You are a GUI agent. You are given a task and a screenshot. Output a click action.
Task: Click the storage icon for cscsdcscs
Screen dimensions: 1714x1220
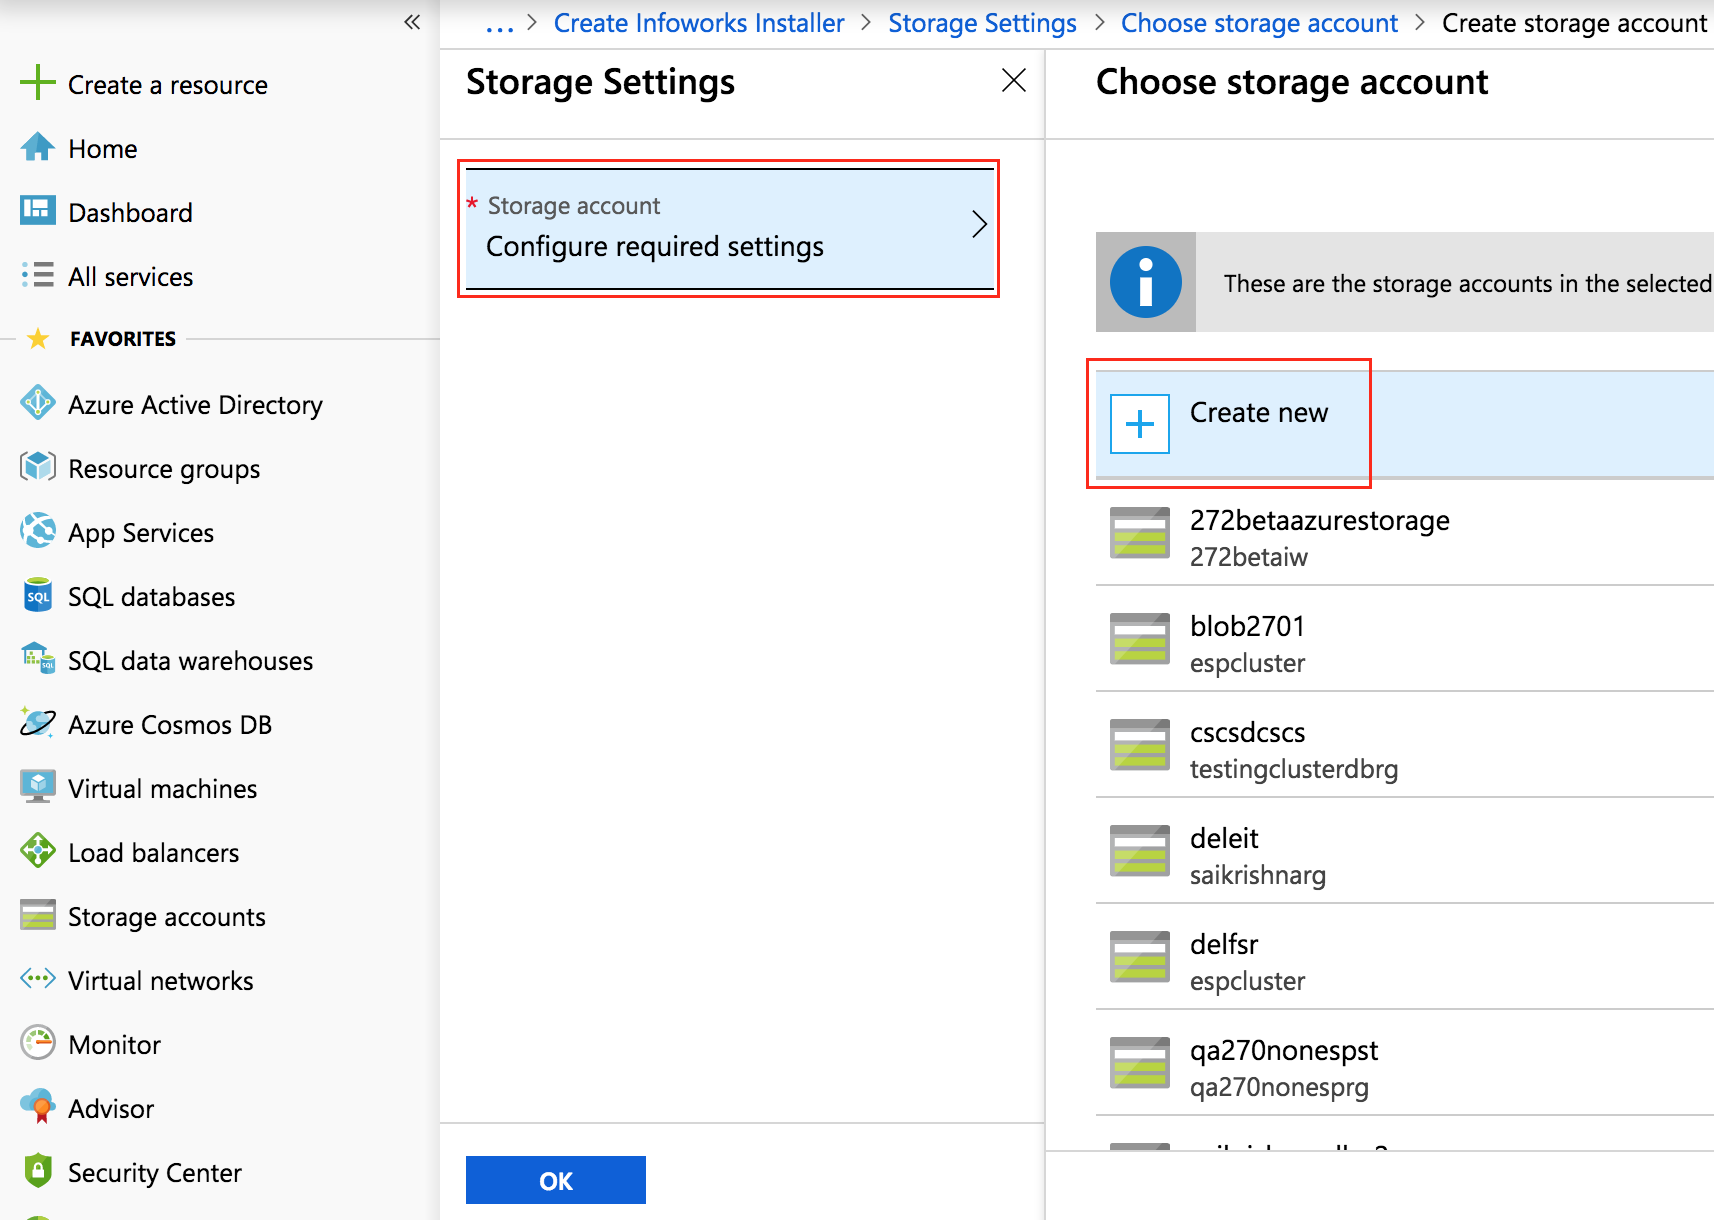[1140, 744]
